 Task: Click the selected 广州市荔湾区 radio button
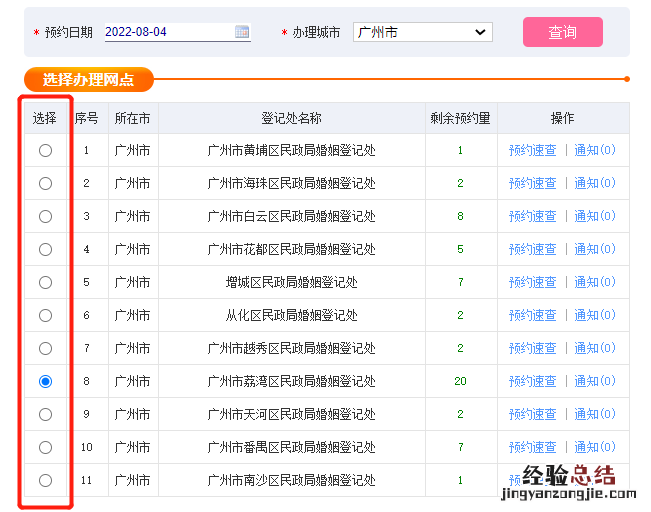click(45, 381)
